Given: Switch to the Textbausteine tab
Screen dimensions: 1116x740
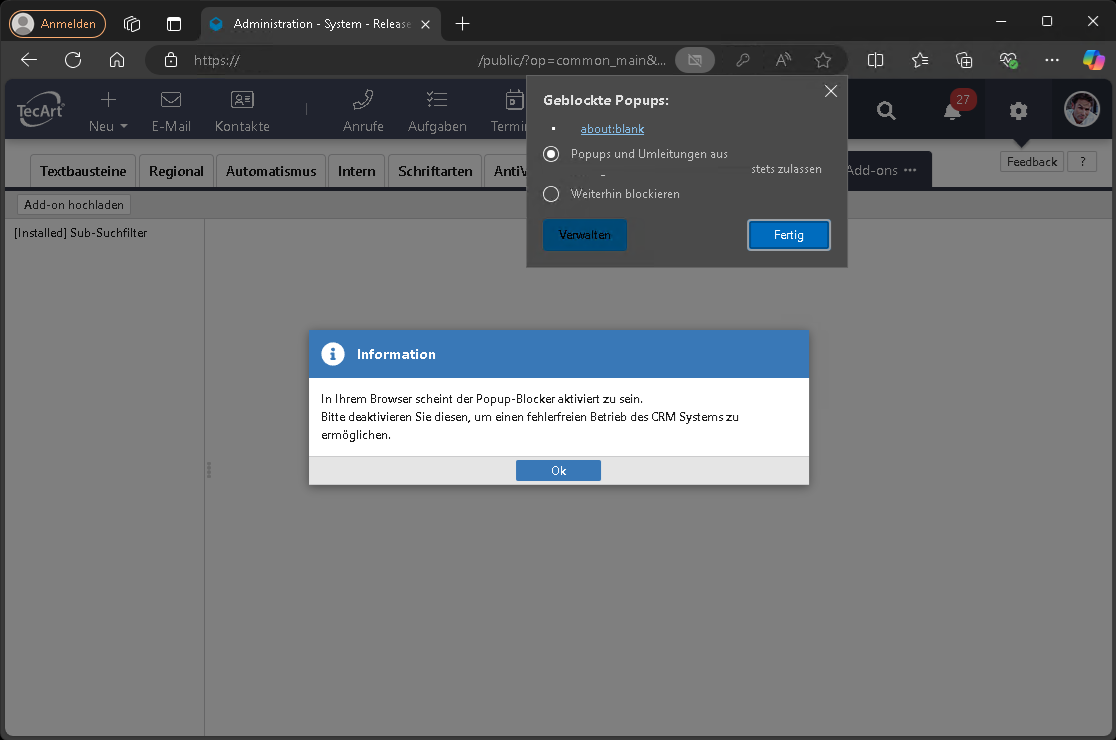Looking at the screenshot, I should 83,171.
